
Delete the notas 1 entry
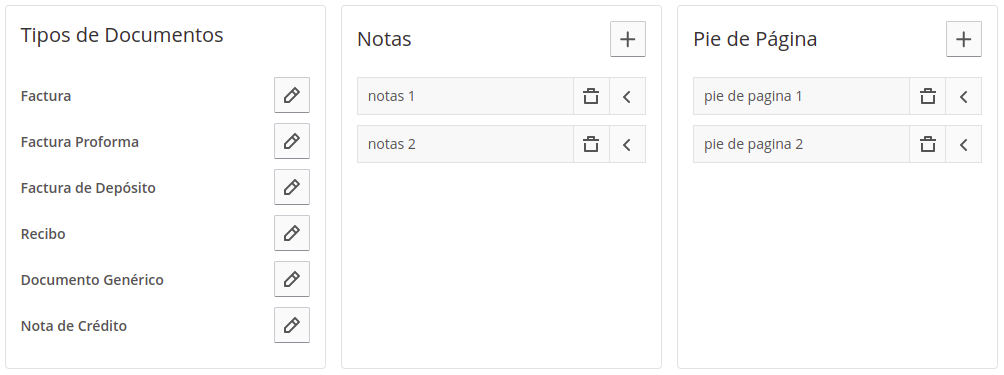(591, 97)
